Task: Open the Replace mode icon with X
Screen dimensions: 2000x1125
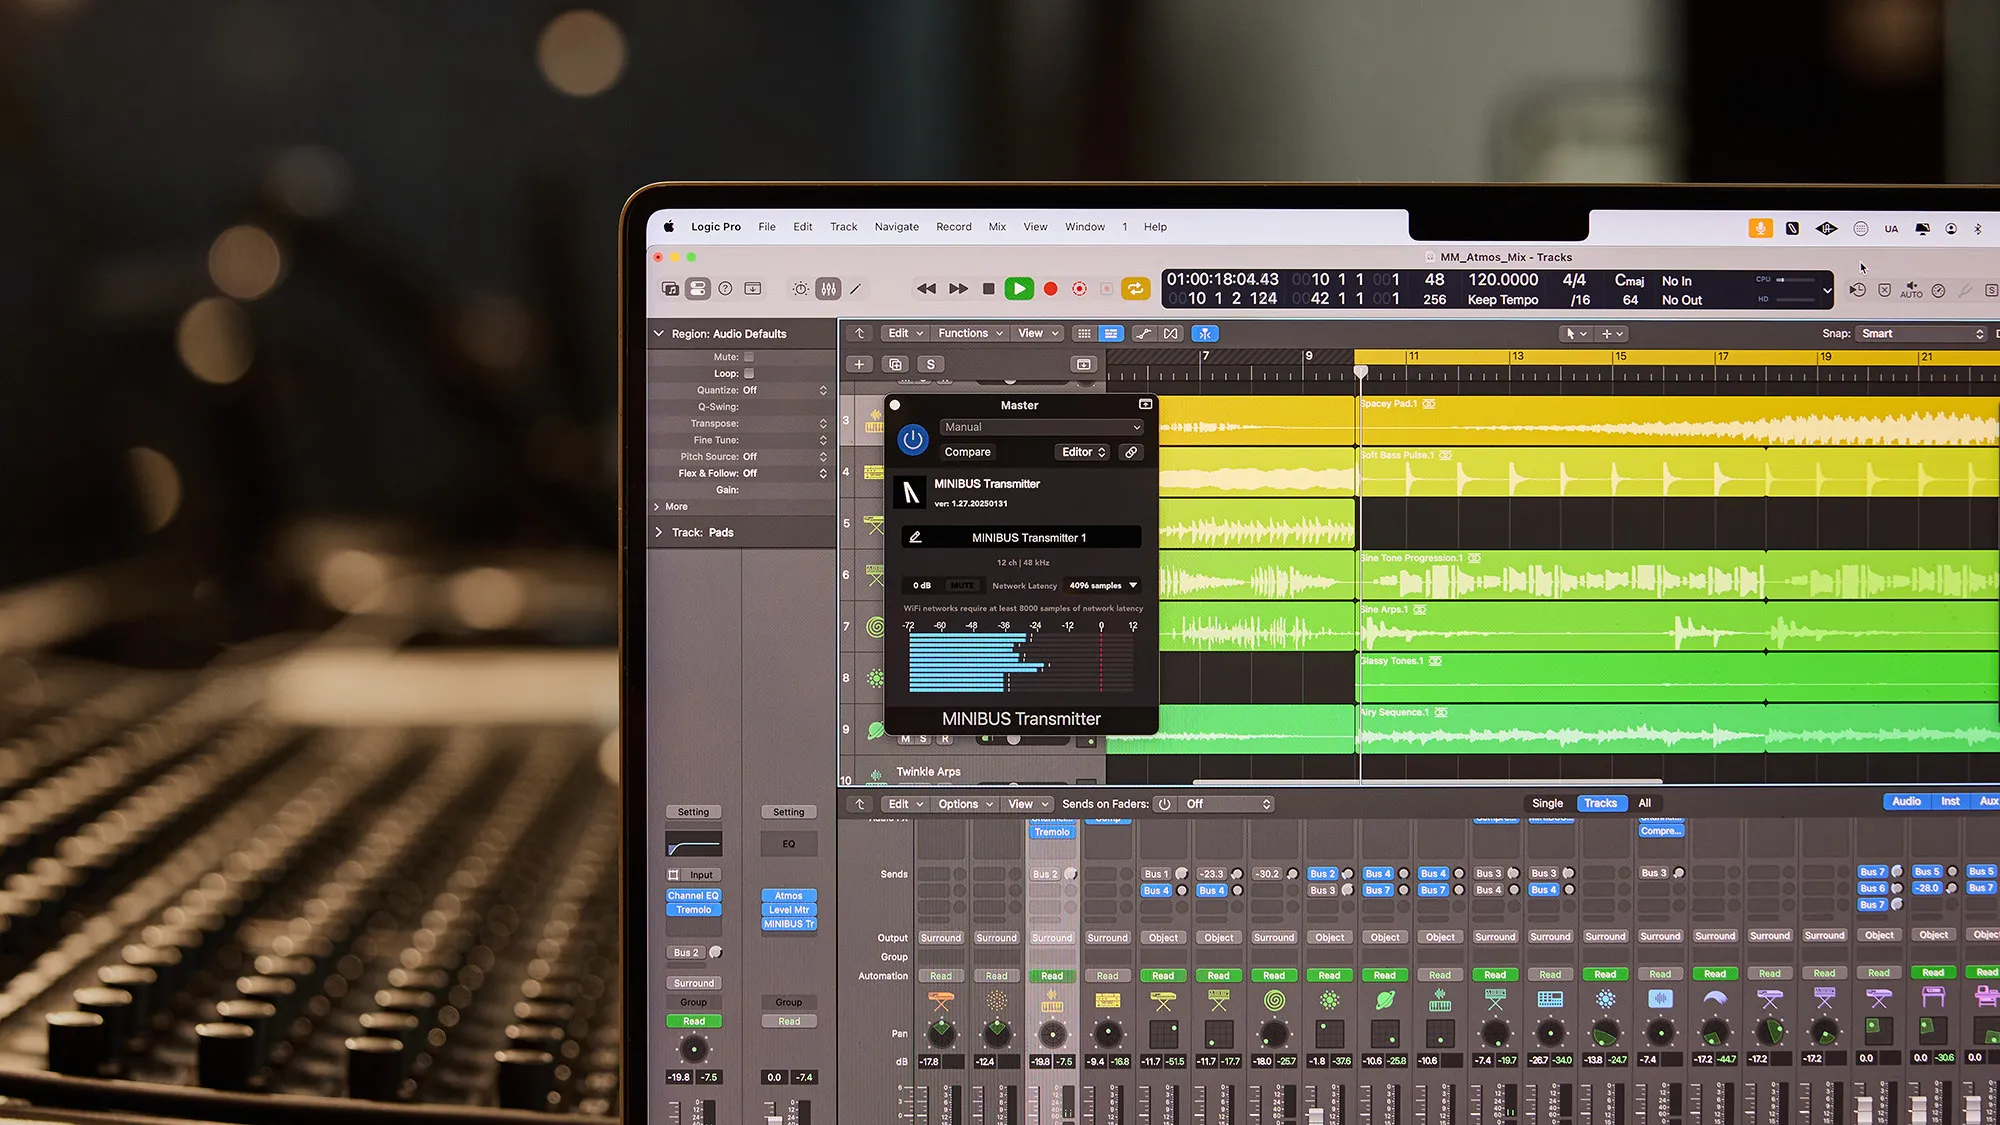Action: 1884,290
